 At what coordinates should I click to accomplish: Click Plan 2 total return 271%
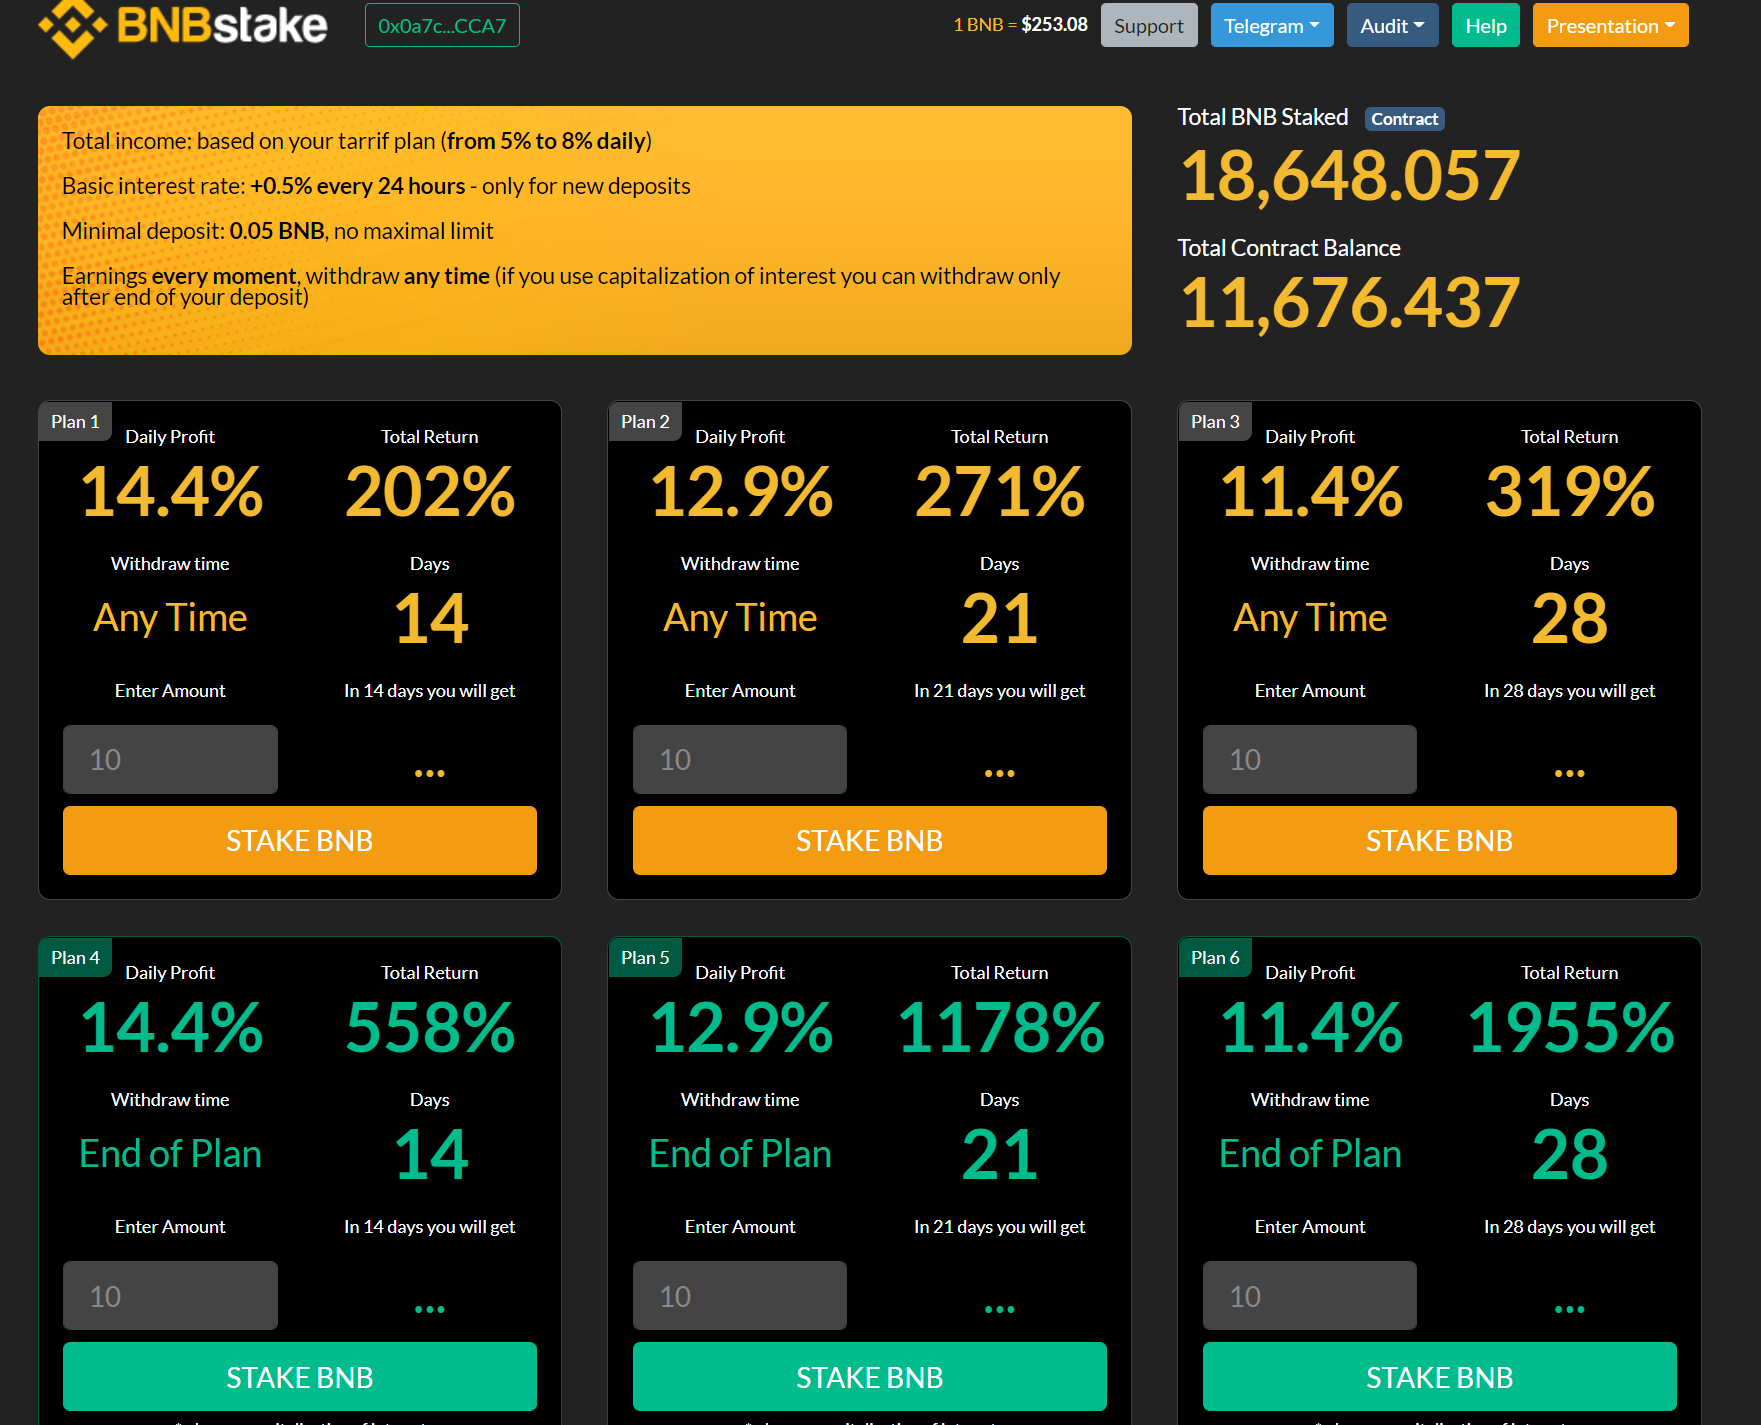tap(1000, 492)
